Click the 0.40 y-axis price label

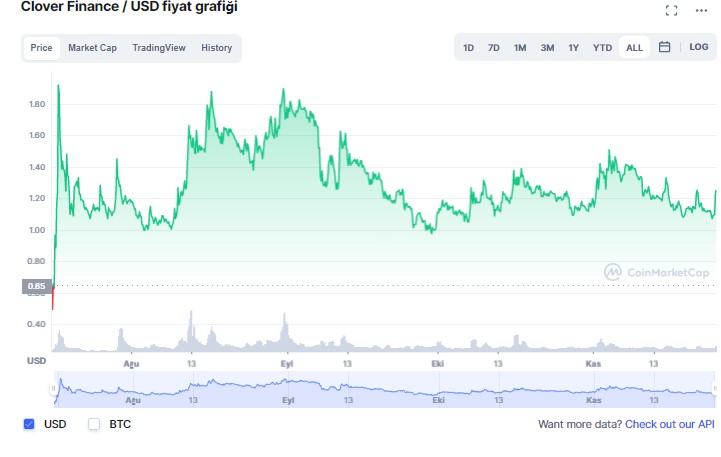[x=37, y=324]
